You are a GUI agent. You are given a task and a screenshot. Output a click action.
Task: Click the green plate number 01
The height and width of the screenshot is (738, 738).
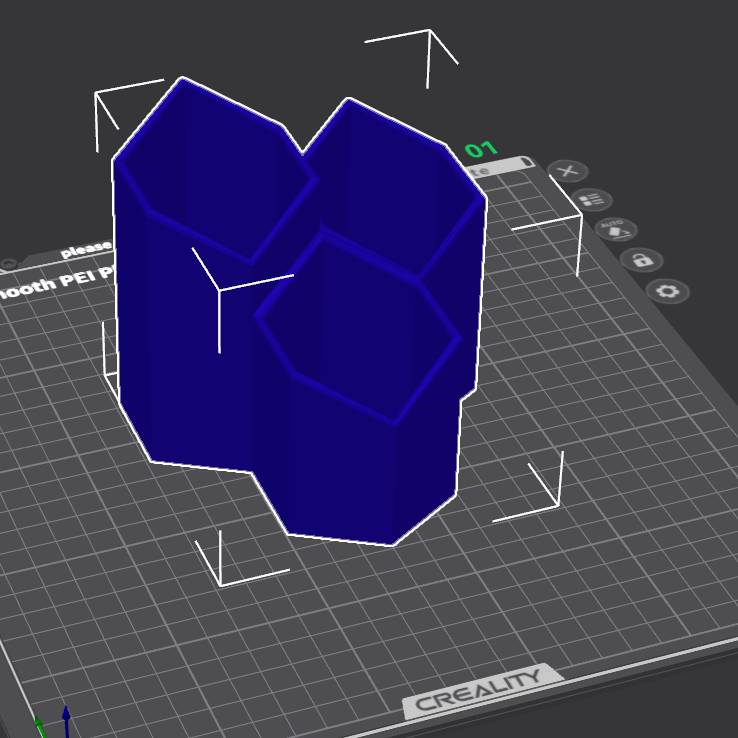pyautogui.click(x=481, y=150)
